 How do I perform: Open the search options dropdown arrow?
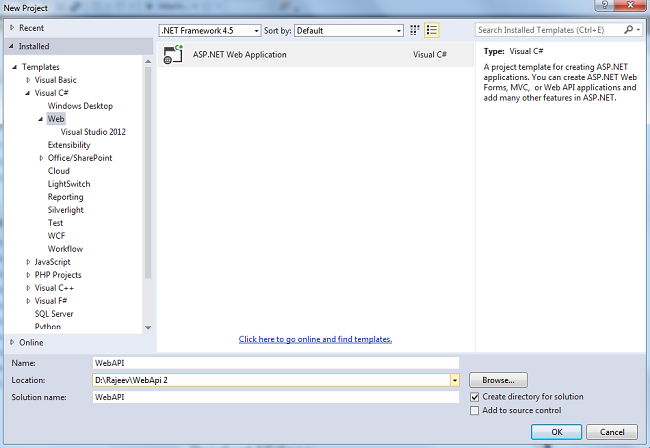point(638,30)
